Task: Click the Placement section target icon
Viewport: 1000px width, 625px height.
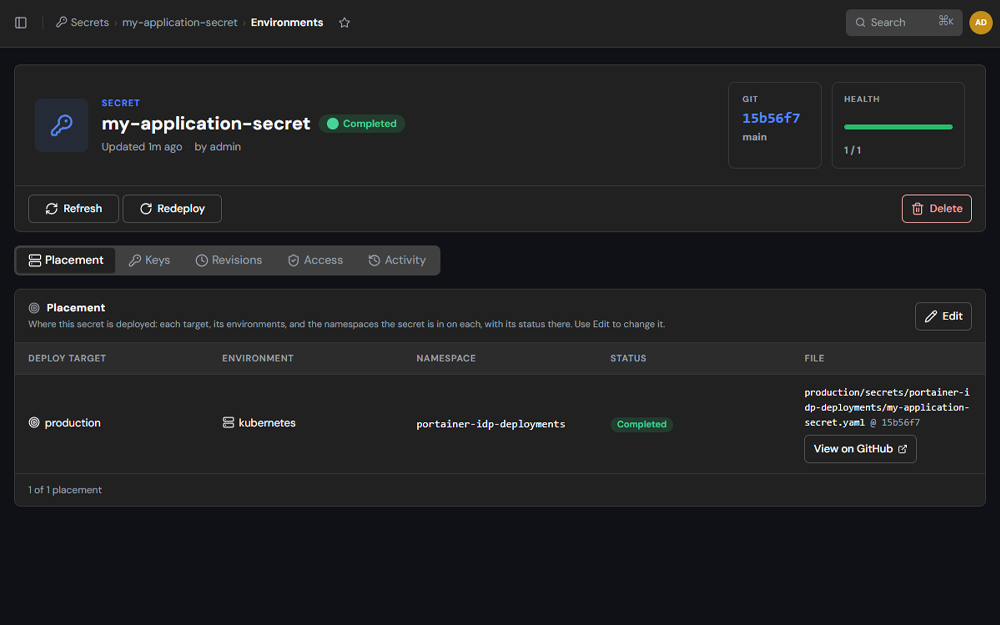Action: (x=34, y=308)
